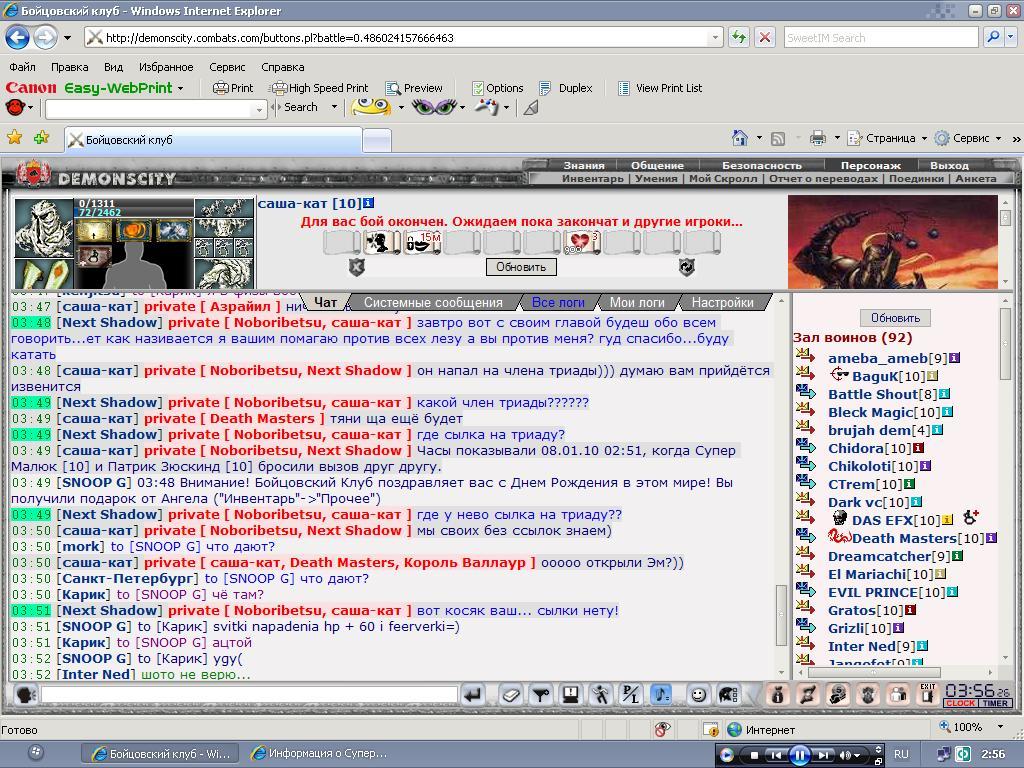Click the left shield icon below scrolls
This screenshot has width=1024, height=768.
[357, 266]
